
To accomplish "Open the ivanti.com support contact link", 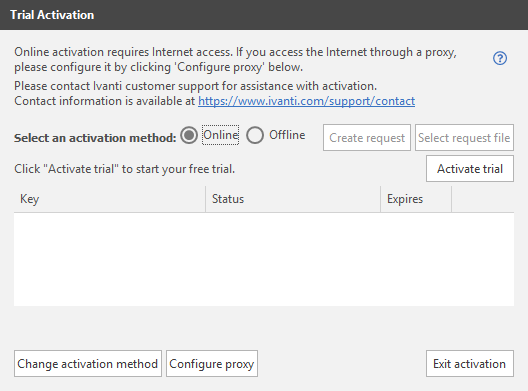I will [306, 101].
